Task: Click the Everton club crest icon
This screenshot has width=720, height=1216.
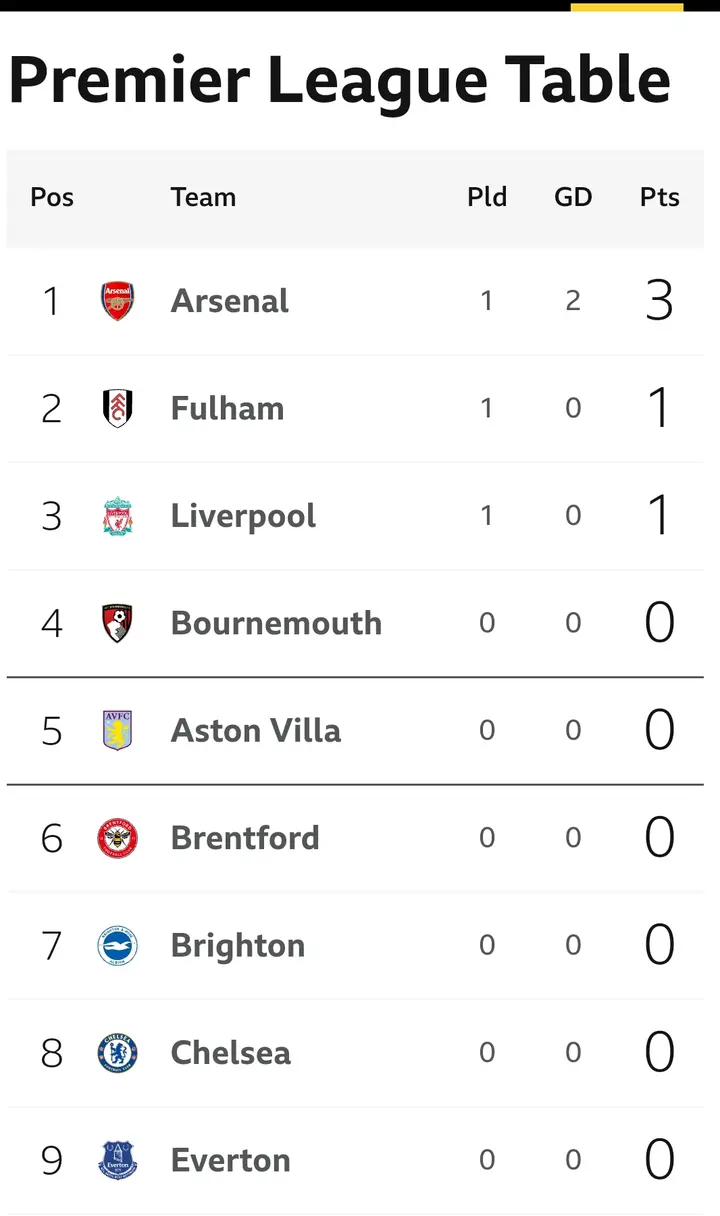Action: (x=118, y=1161)
